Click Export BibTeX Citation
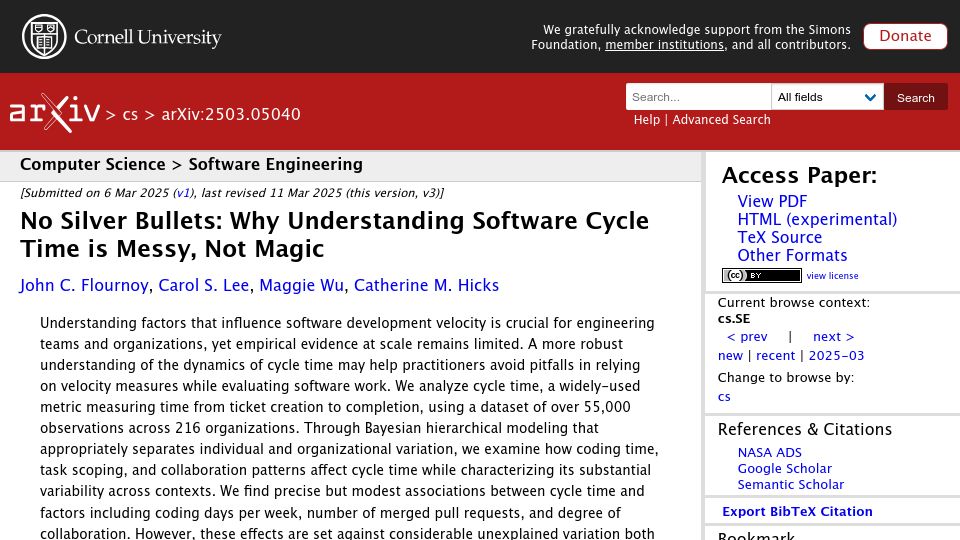The width and height of the screenshot is (960, 540). coord(797,512)
